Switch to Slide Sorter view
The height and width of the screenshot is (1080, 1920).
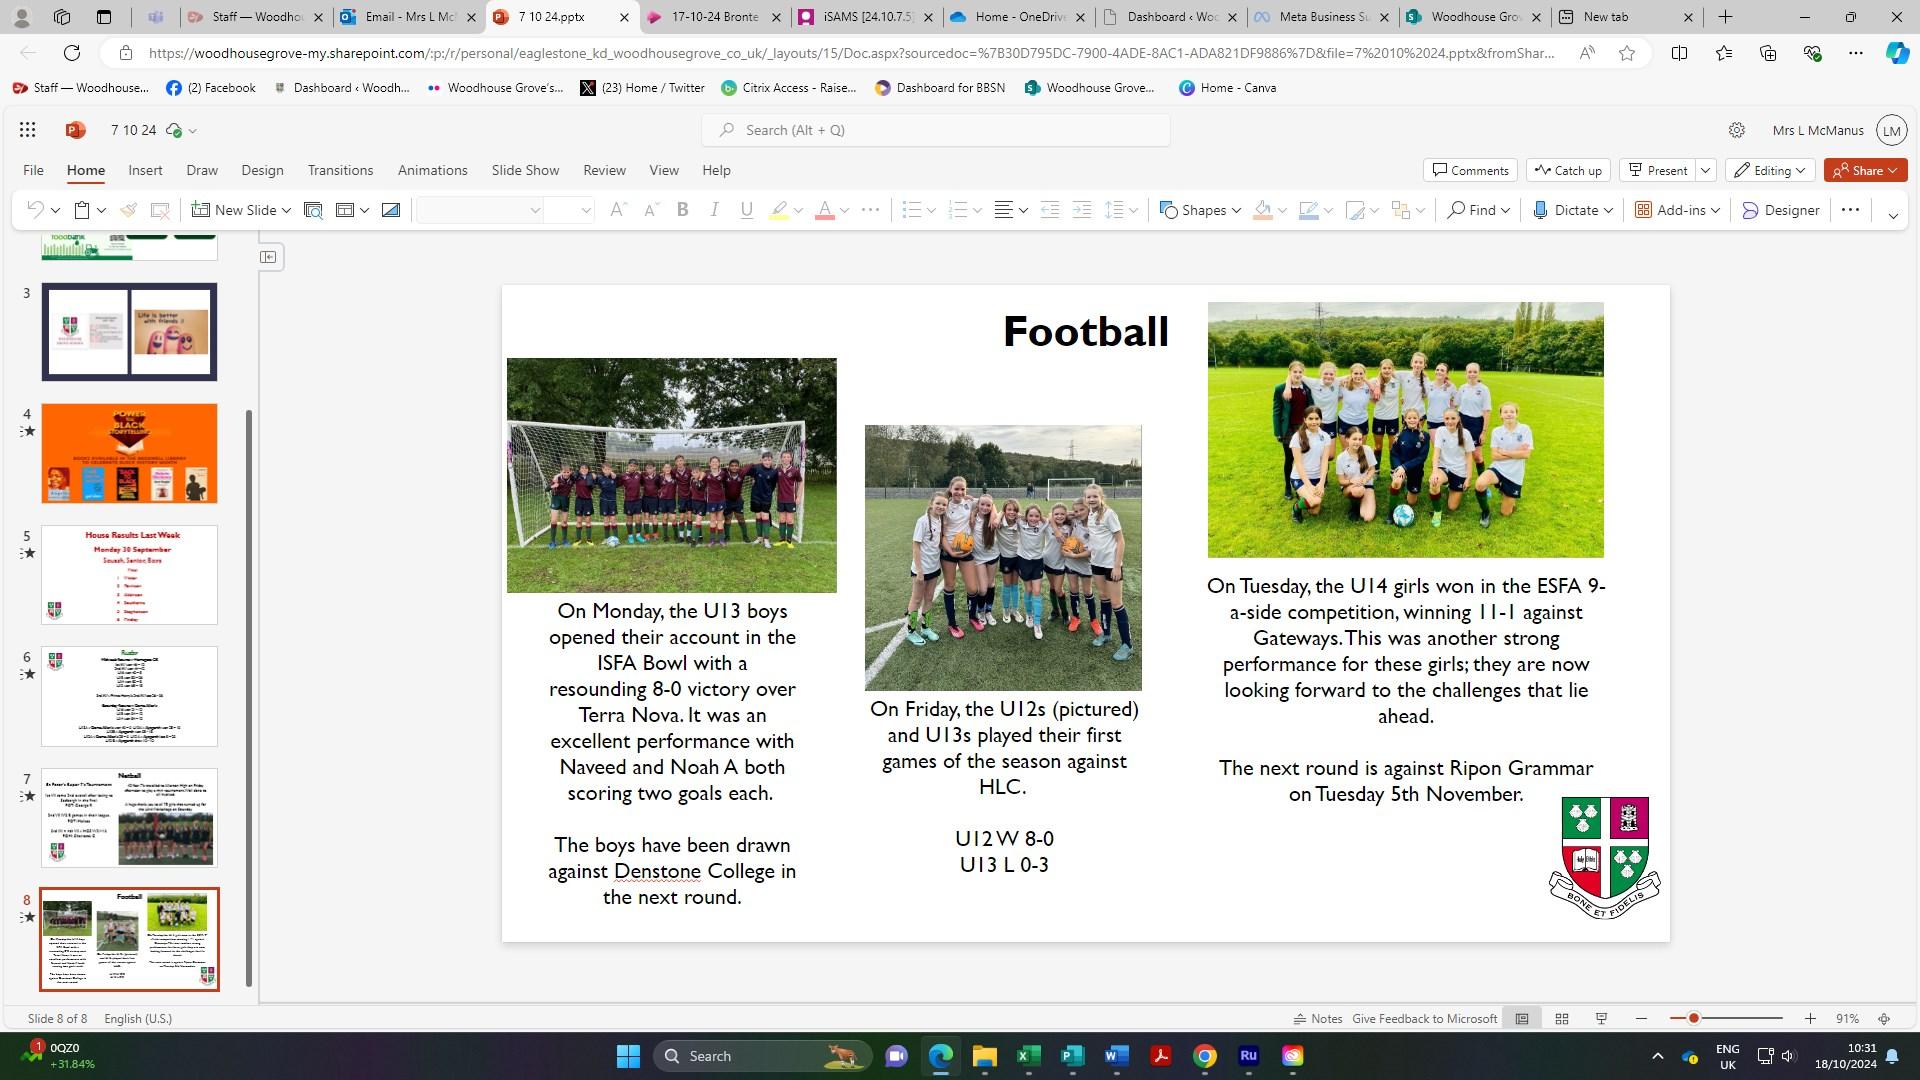click(x=1561, y=1018)
